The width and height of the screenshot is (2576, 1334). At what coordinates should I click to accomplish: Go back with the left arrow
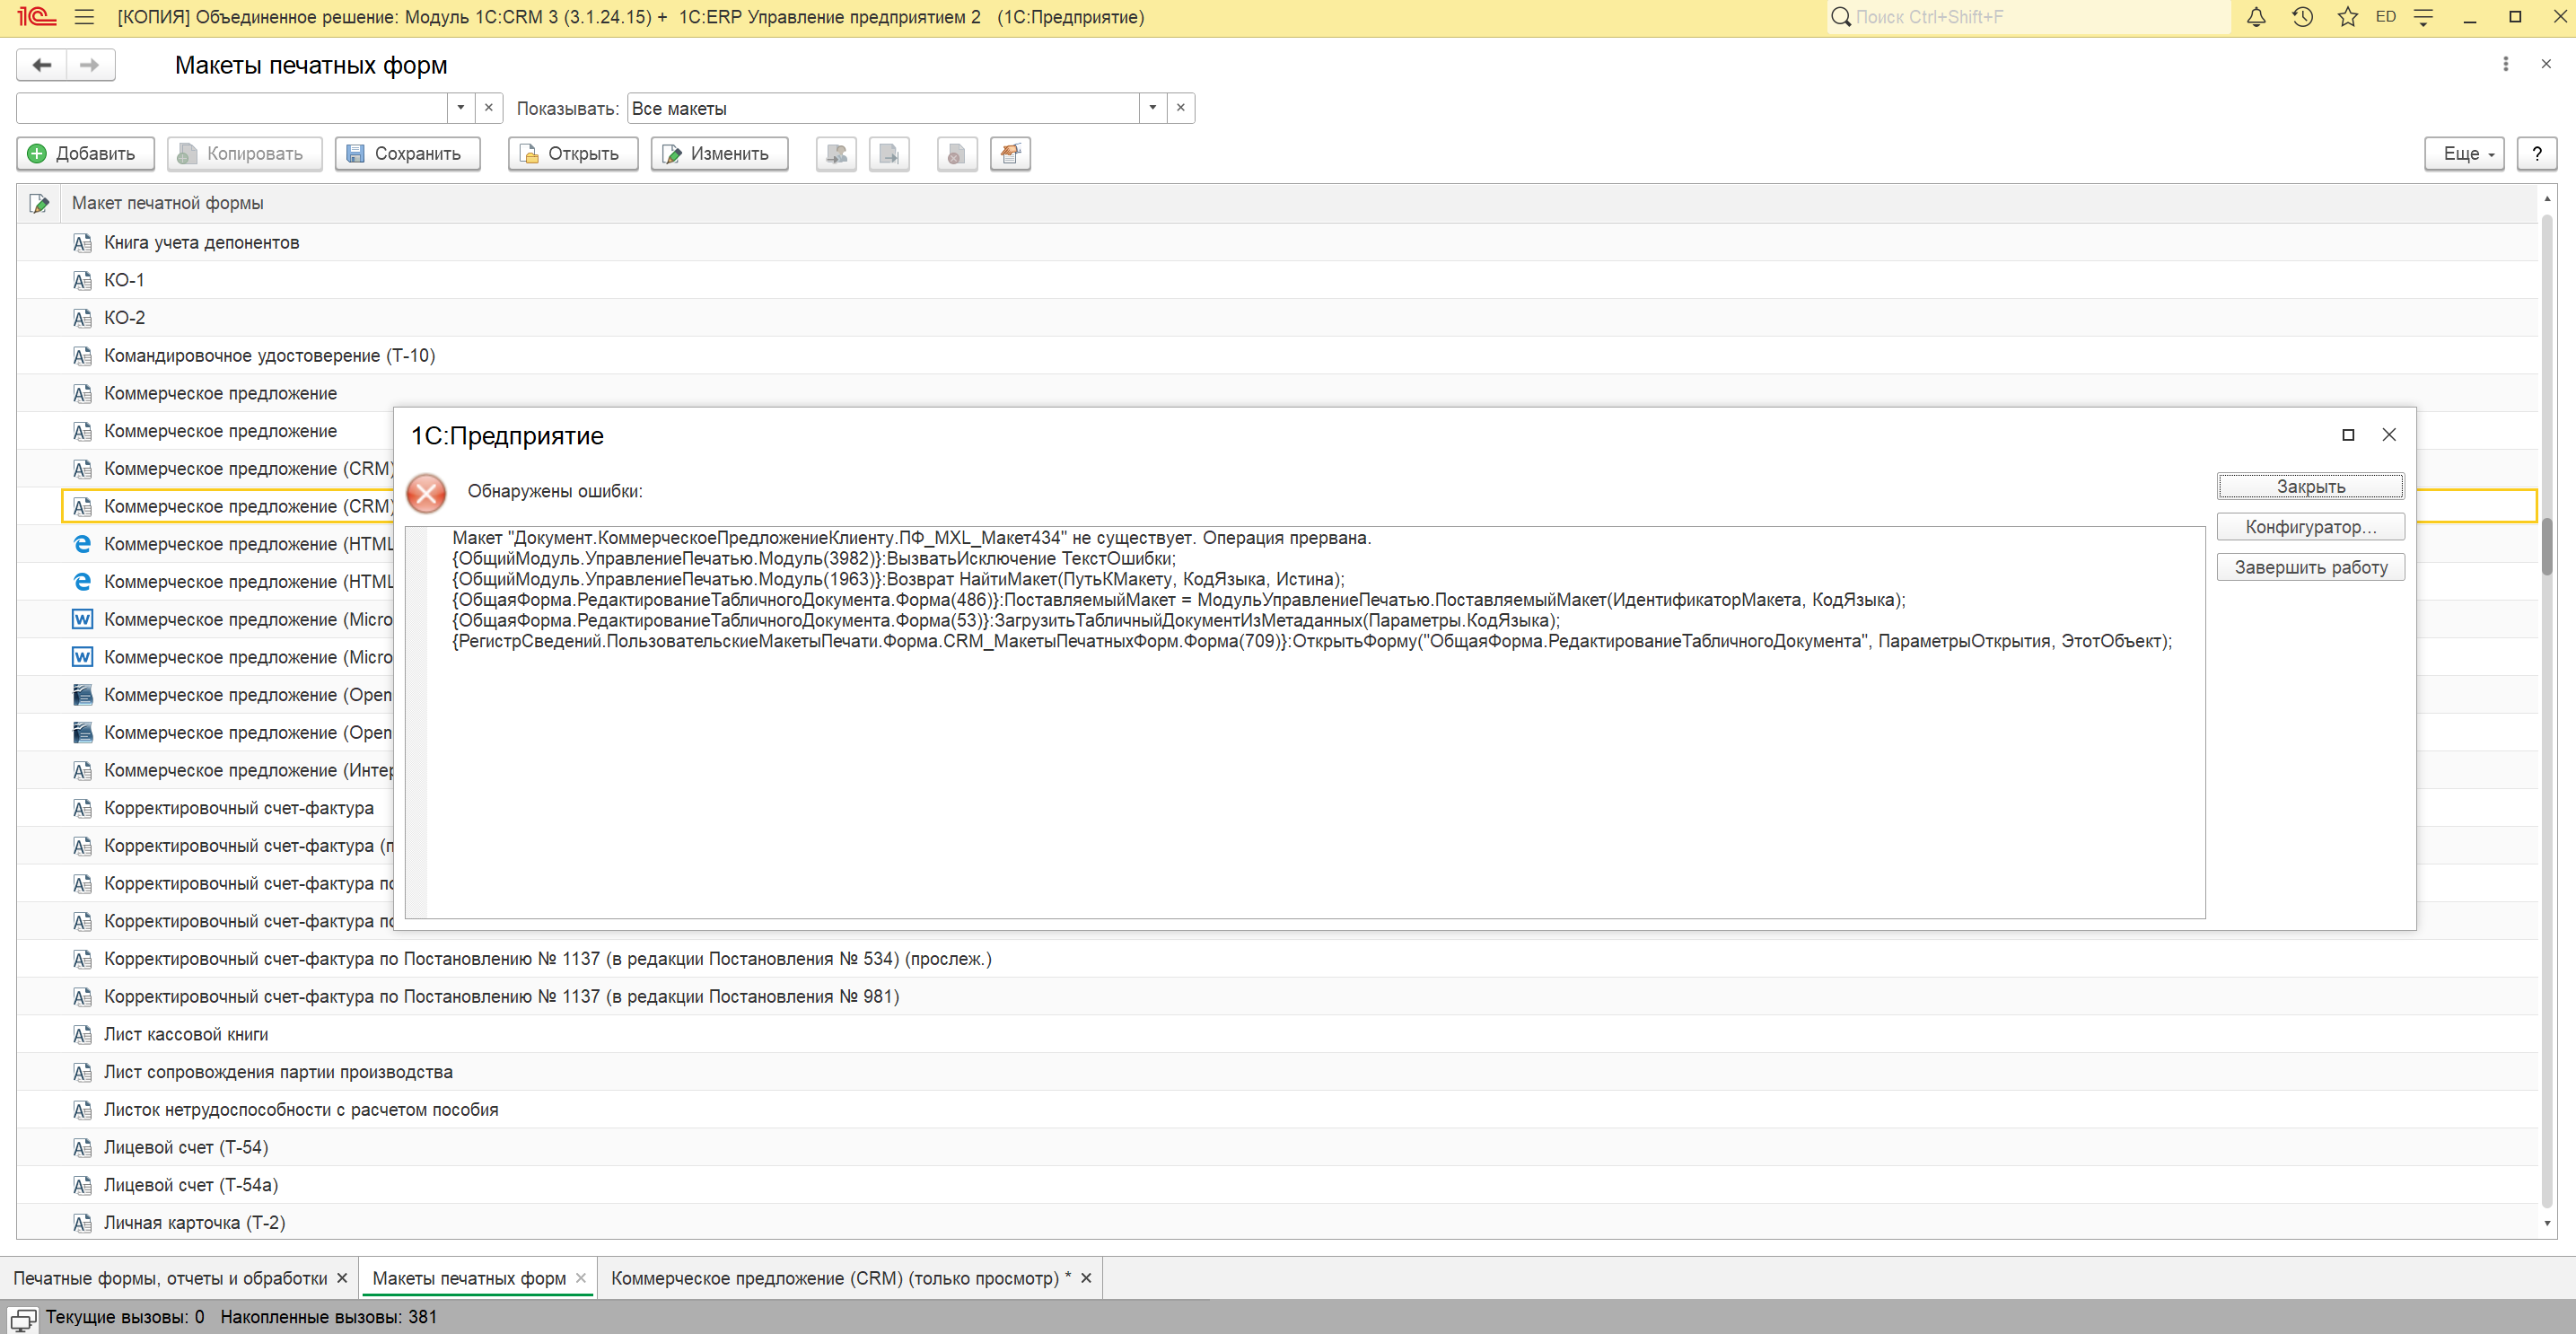tap(42, 65)
